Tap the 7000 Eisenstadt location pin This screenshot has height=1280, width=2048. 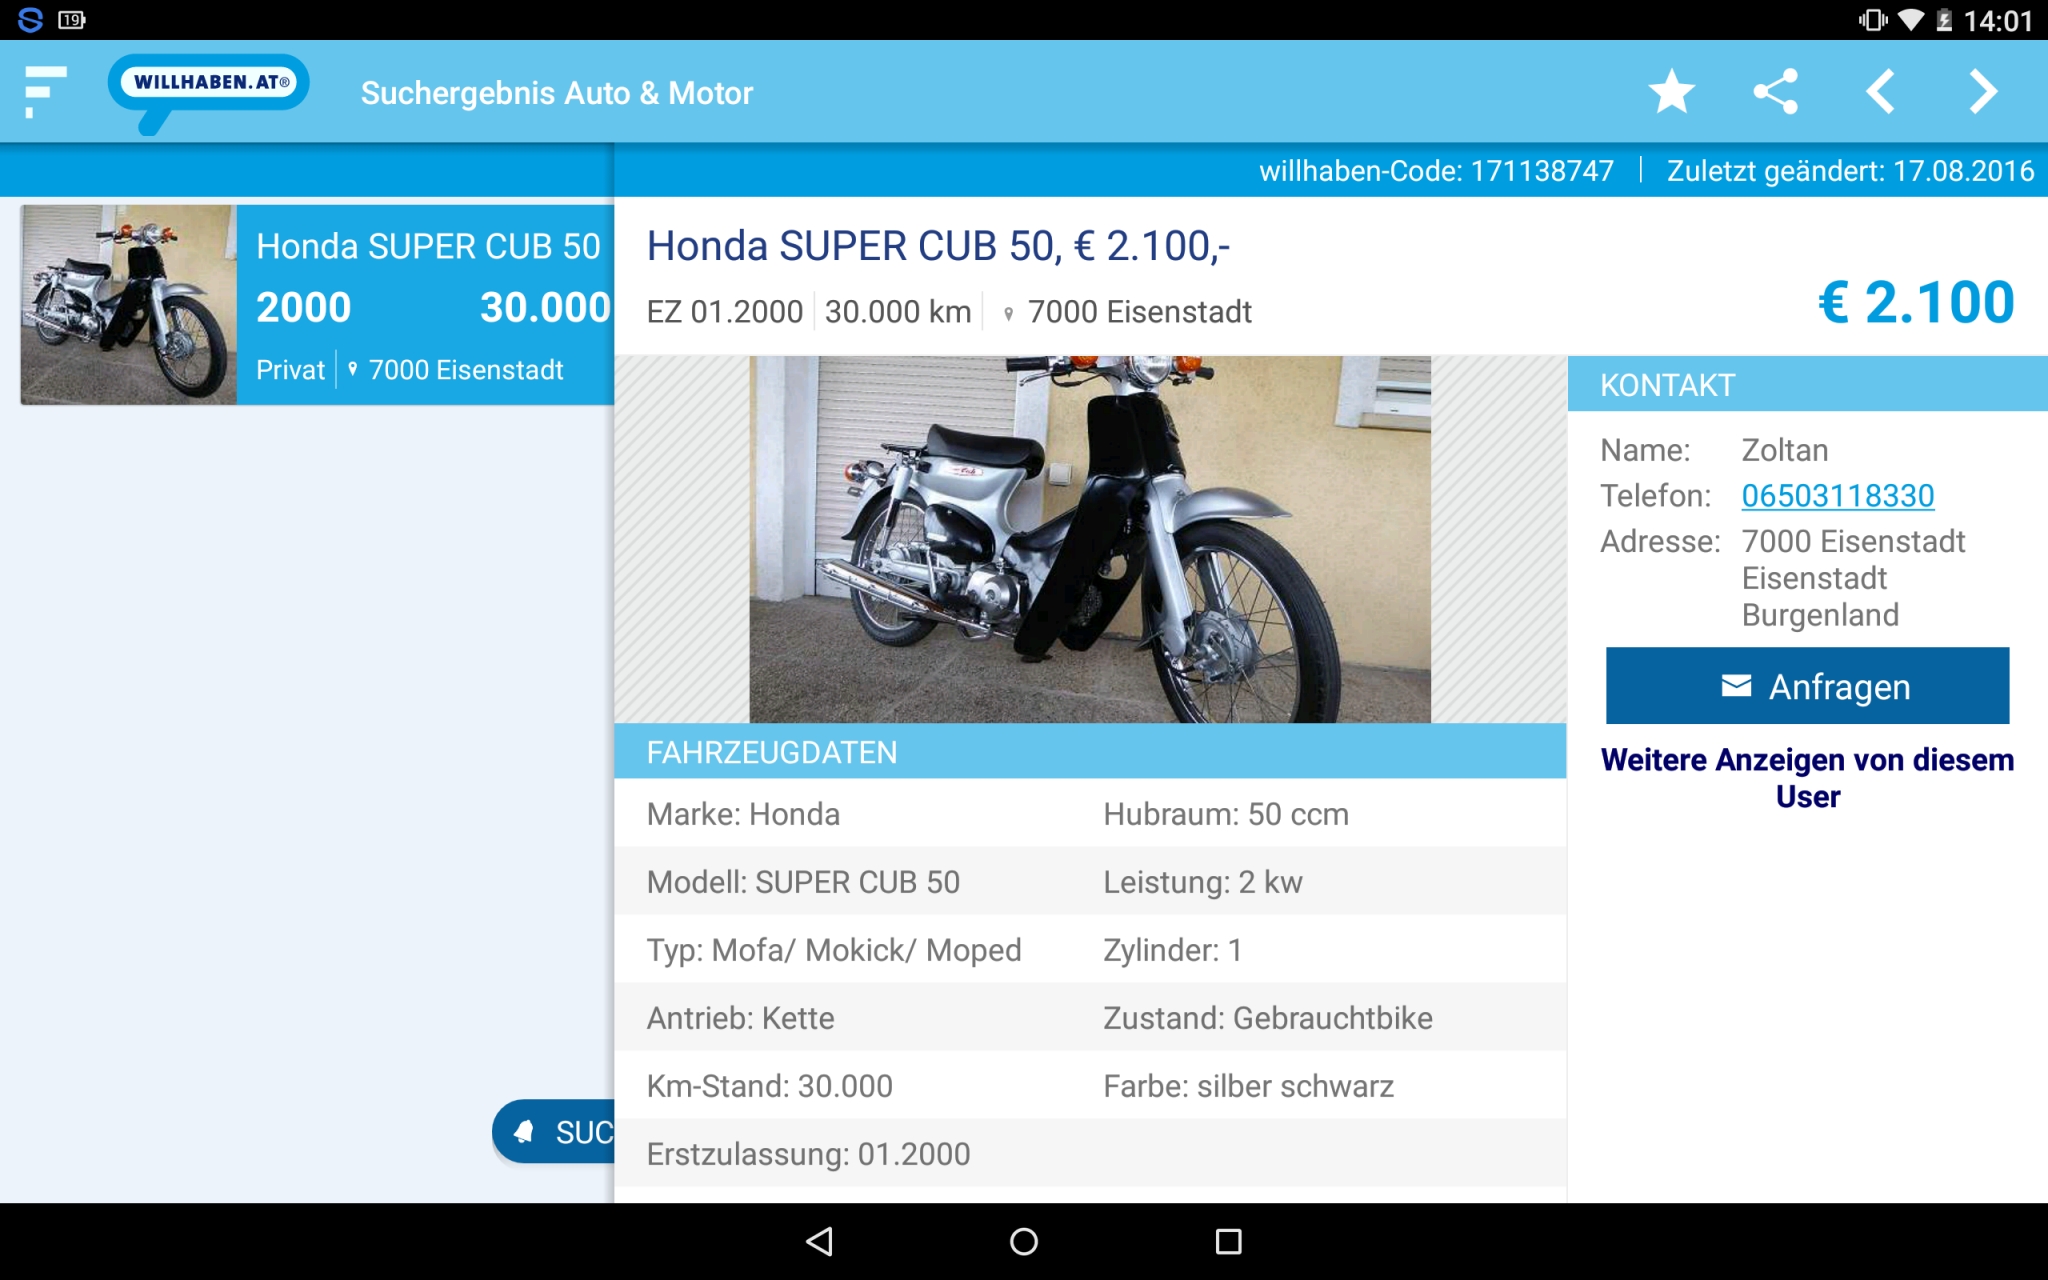(x=1009, y=314)
